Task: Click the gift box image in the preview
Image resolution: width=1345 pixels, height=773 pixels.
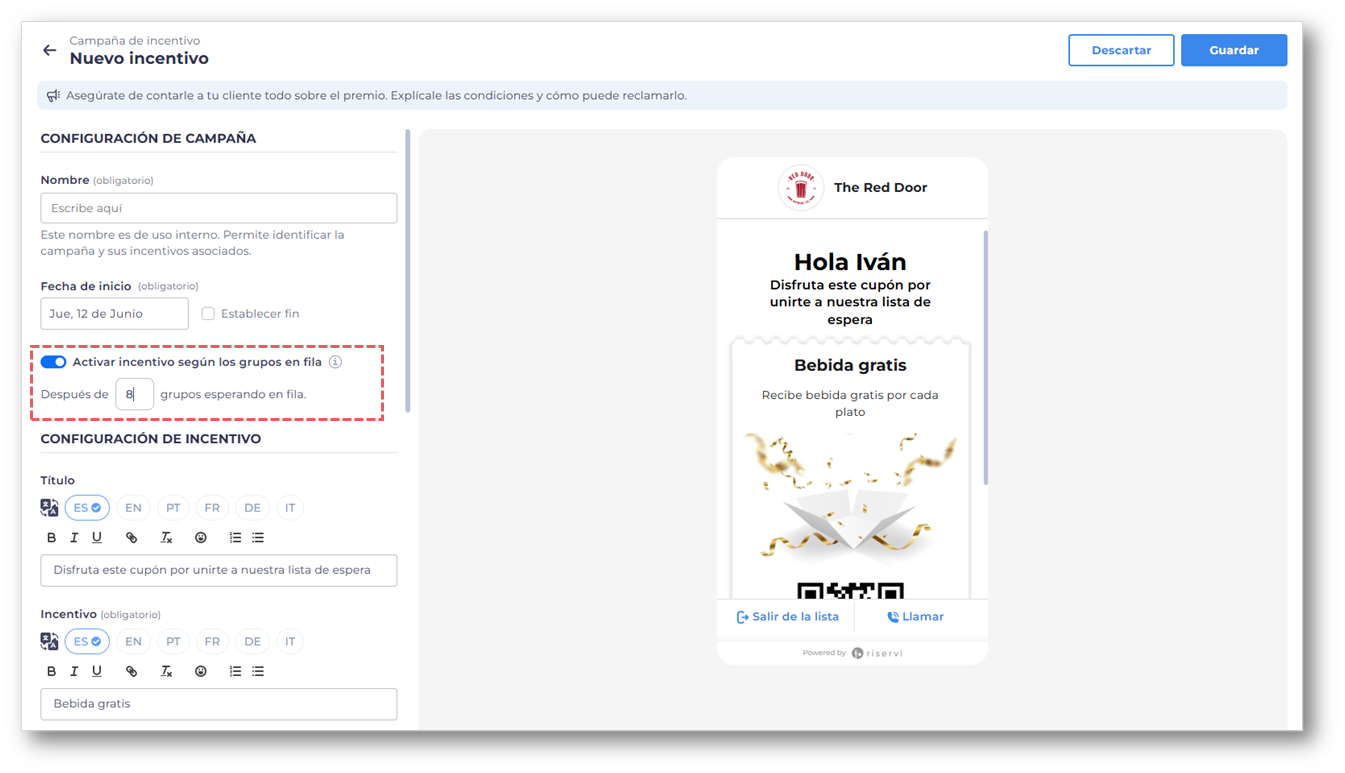Action: coord(850,496)
